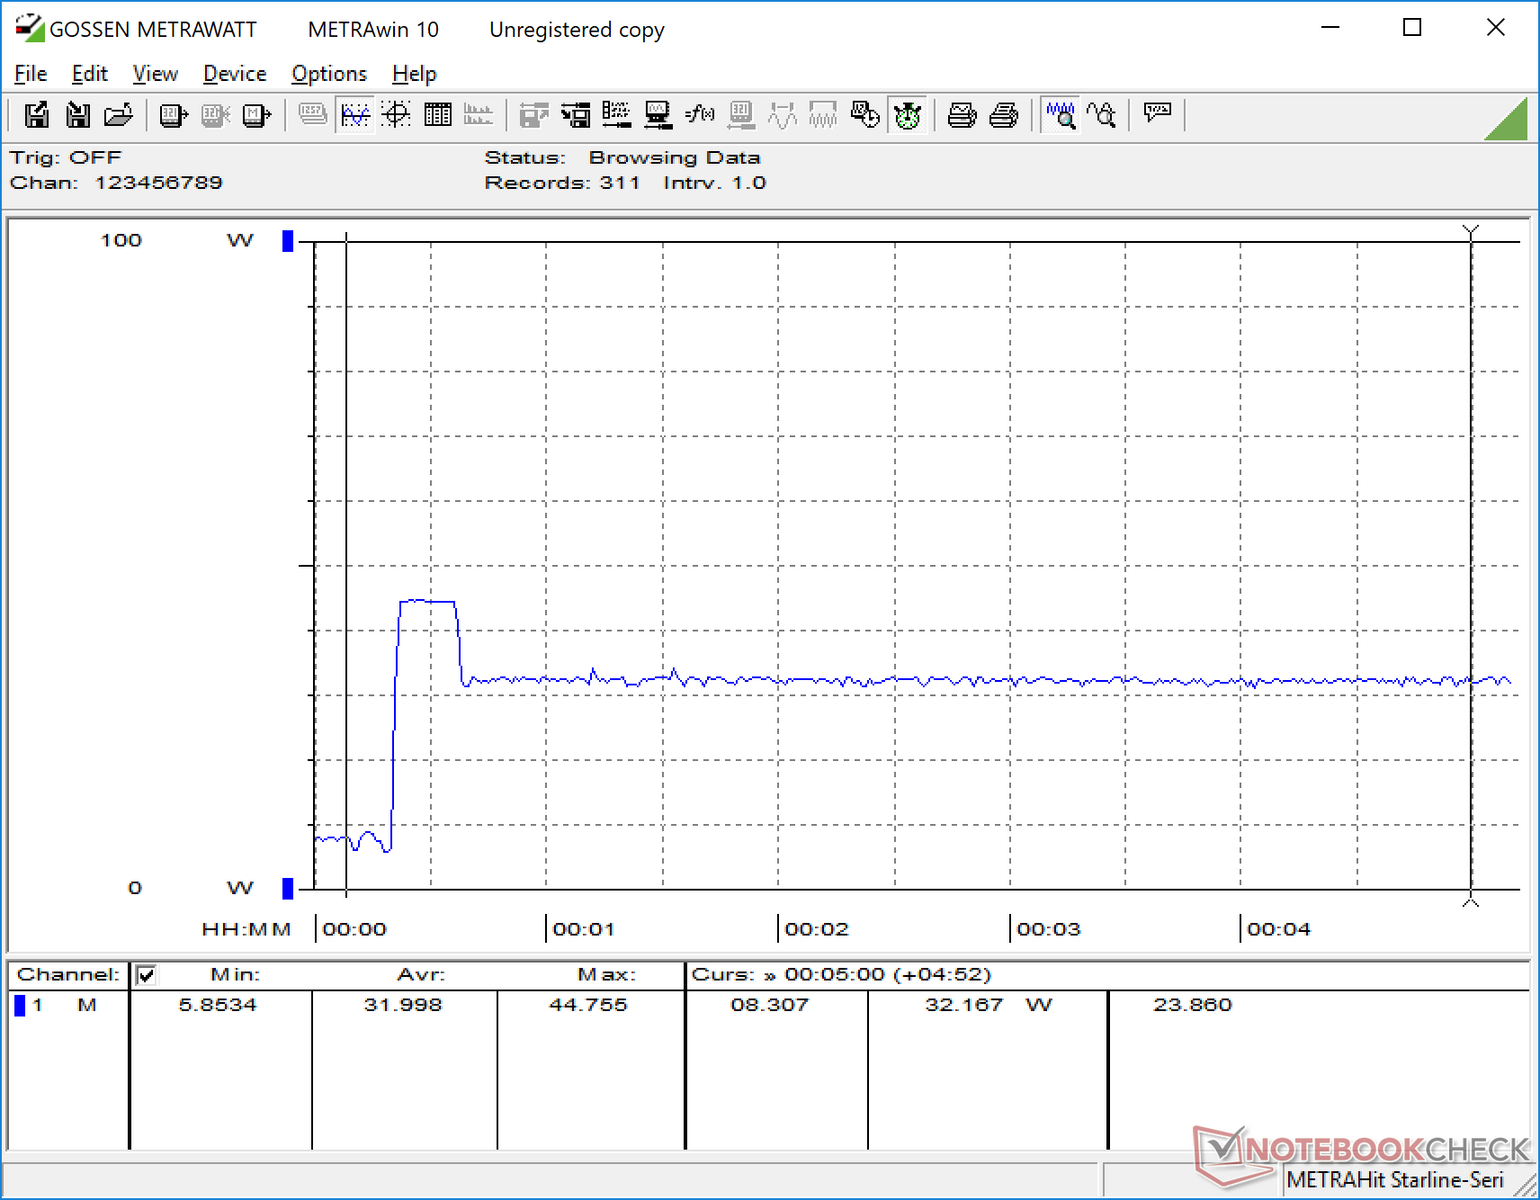Click the grayed meter settings icon
Viewport: 1540px width, 1200px height.
coord(741,115)
